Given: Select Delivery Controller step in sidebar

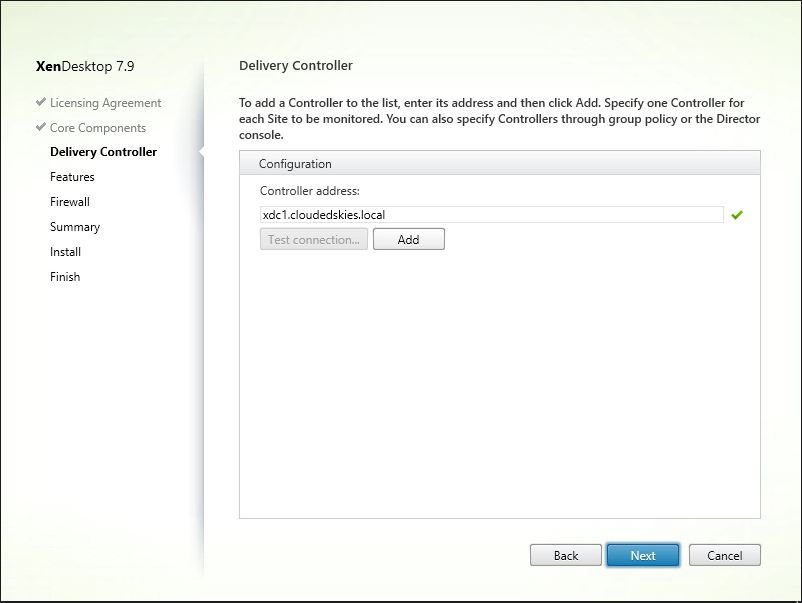Looking at the screenshot, I should [x=103, y=152].
